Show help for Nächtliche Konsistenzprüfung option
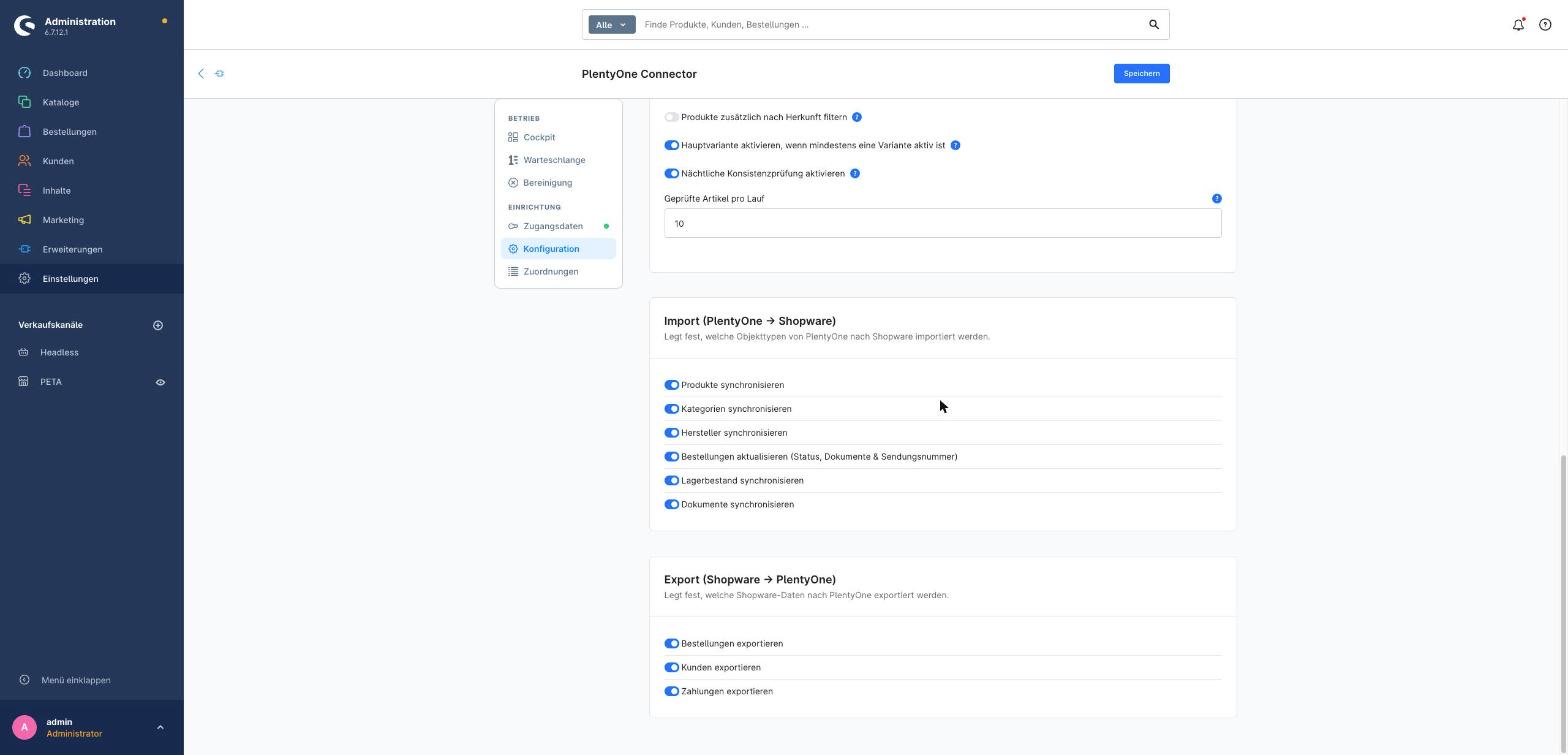Viewport: 1568px width, 755px height. tap(855, 173)
